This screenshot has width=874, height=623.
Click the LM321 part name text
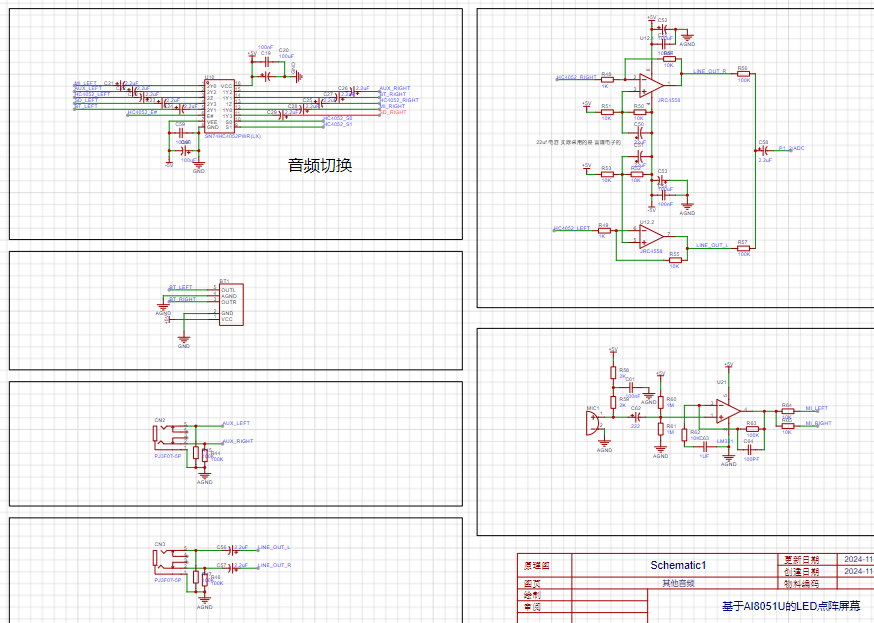point(725,441)
